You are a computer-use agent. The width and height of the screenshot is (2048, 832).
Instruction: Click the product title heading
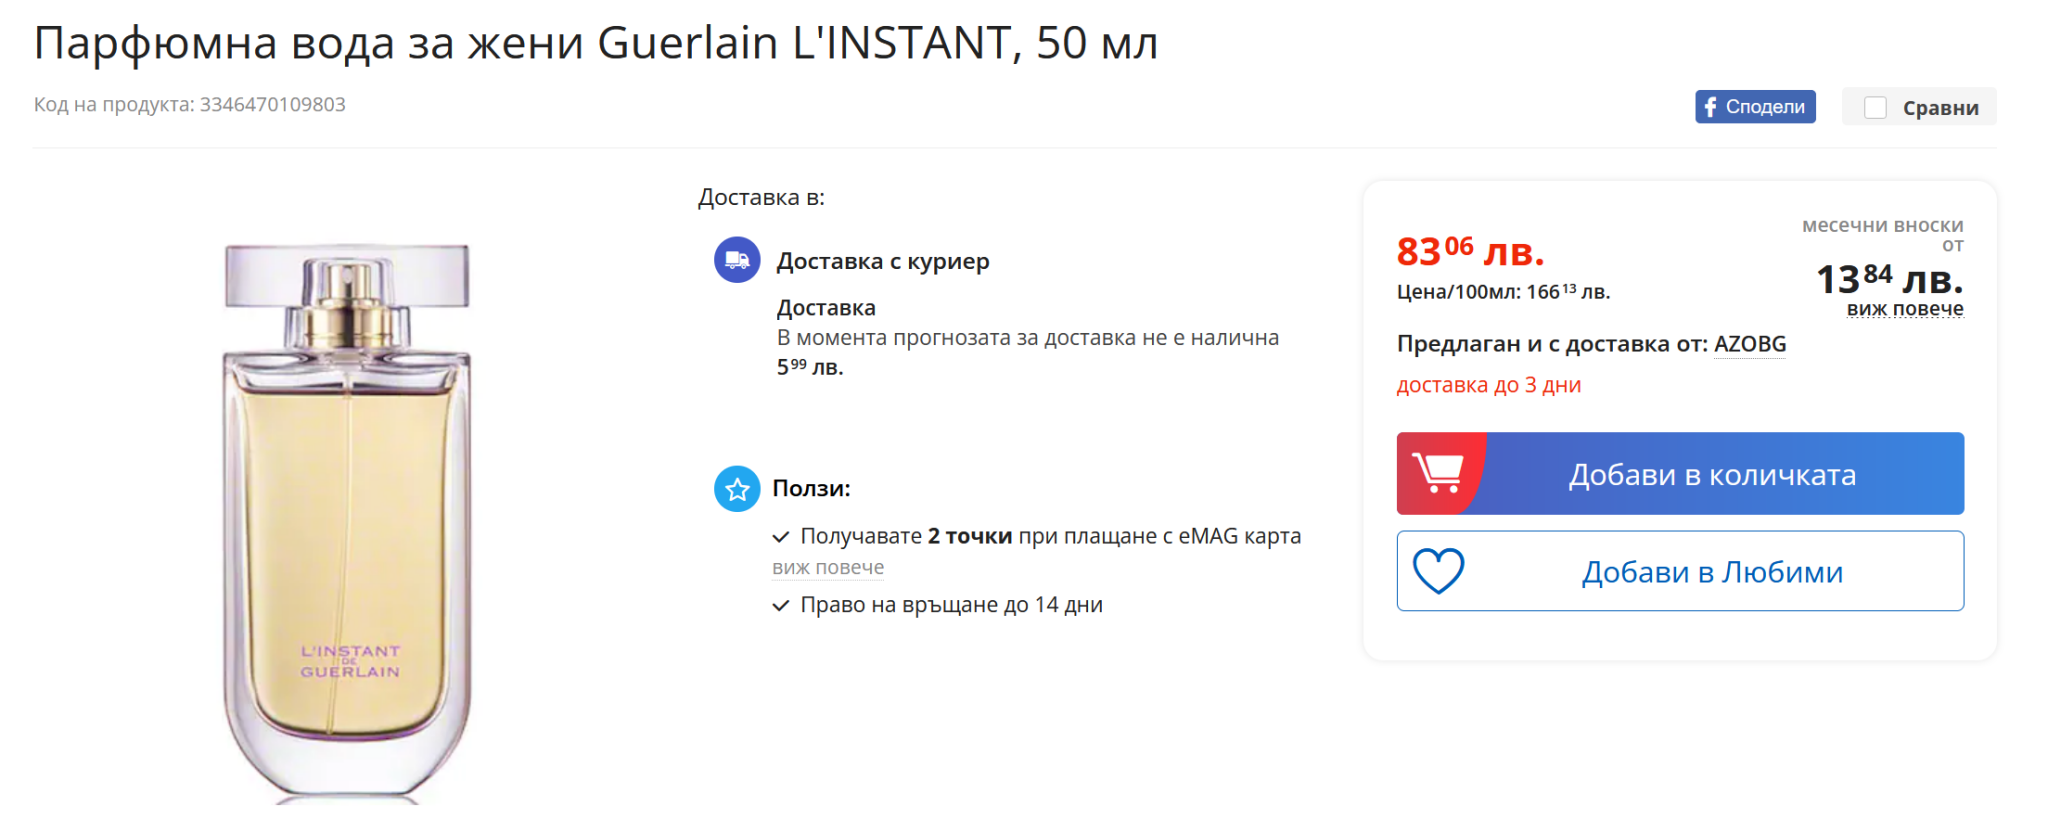[596, 44]
